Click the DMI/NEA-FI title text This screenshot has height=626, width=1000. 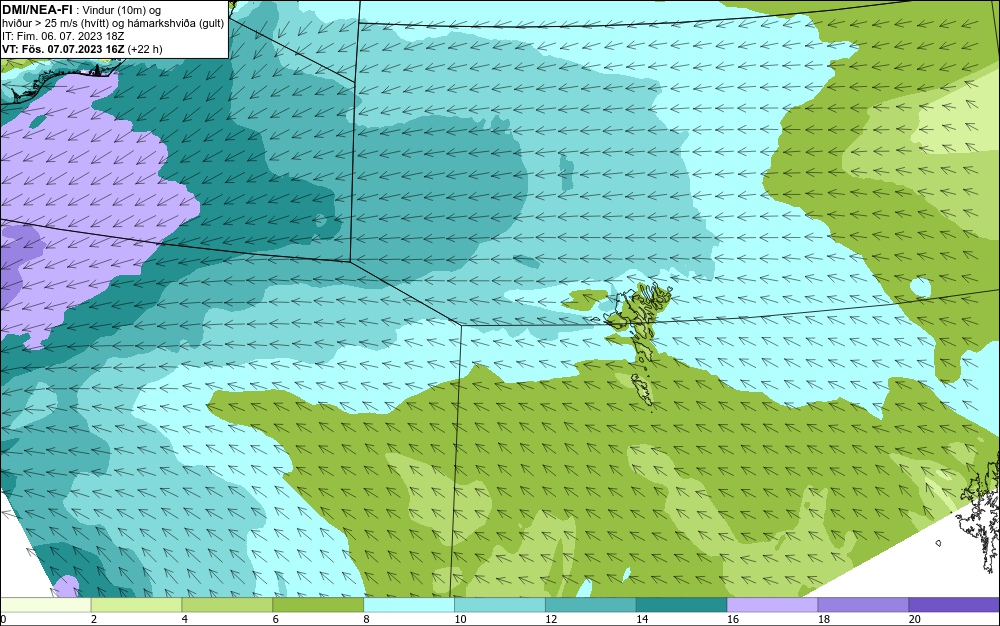37,10
